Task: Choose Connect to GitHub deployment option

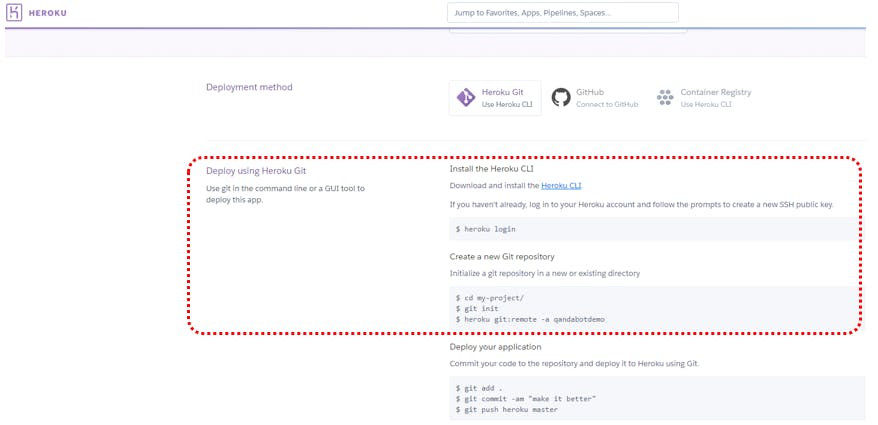Action: [x=595, y=98]
